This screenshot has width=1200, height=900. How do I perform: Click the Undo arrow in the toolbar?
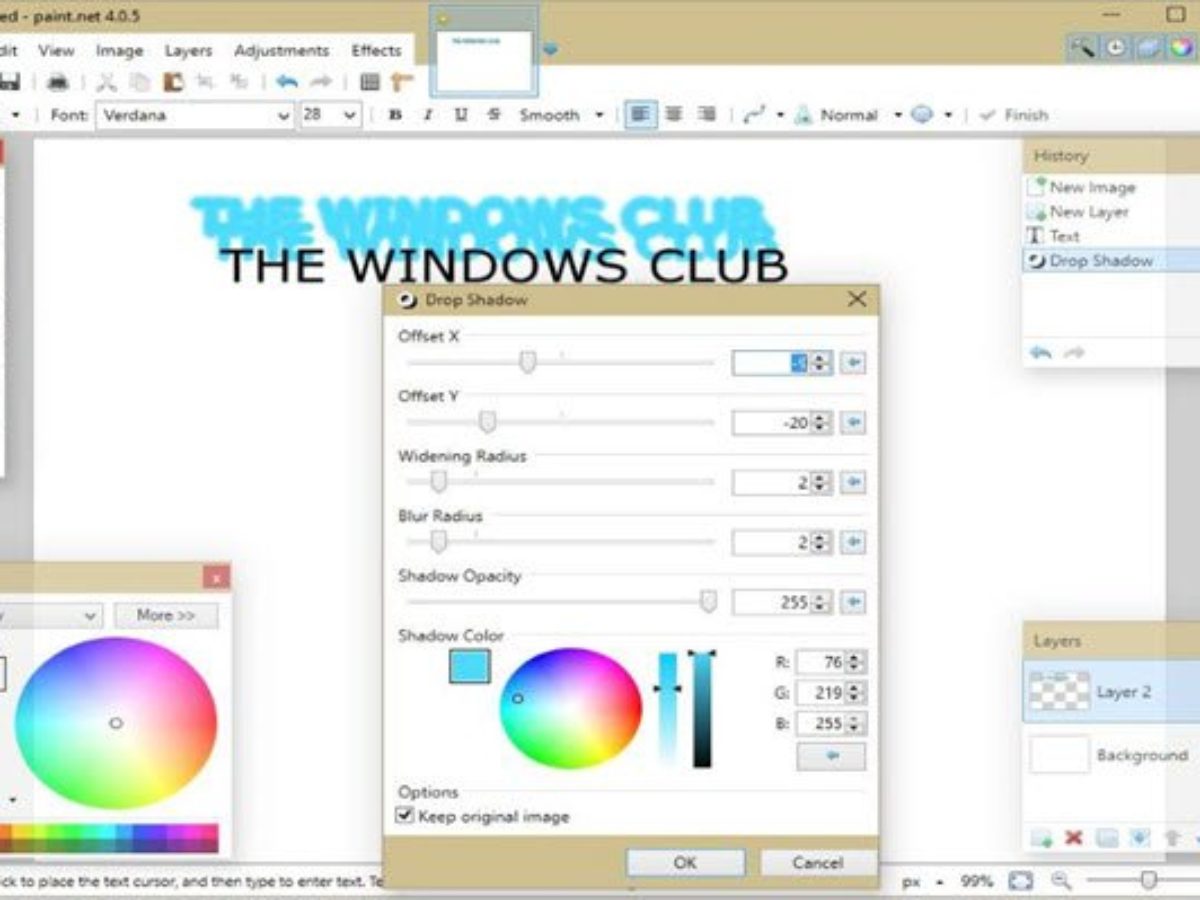[x=287, y=82]
